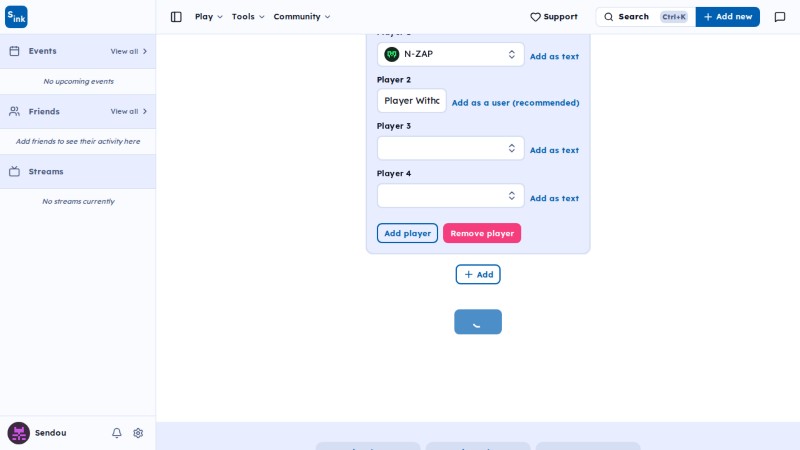Toggle the sidebar panel icon
This screenshot has height=450, width=800.
point(176,17)
